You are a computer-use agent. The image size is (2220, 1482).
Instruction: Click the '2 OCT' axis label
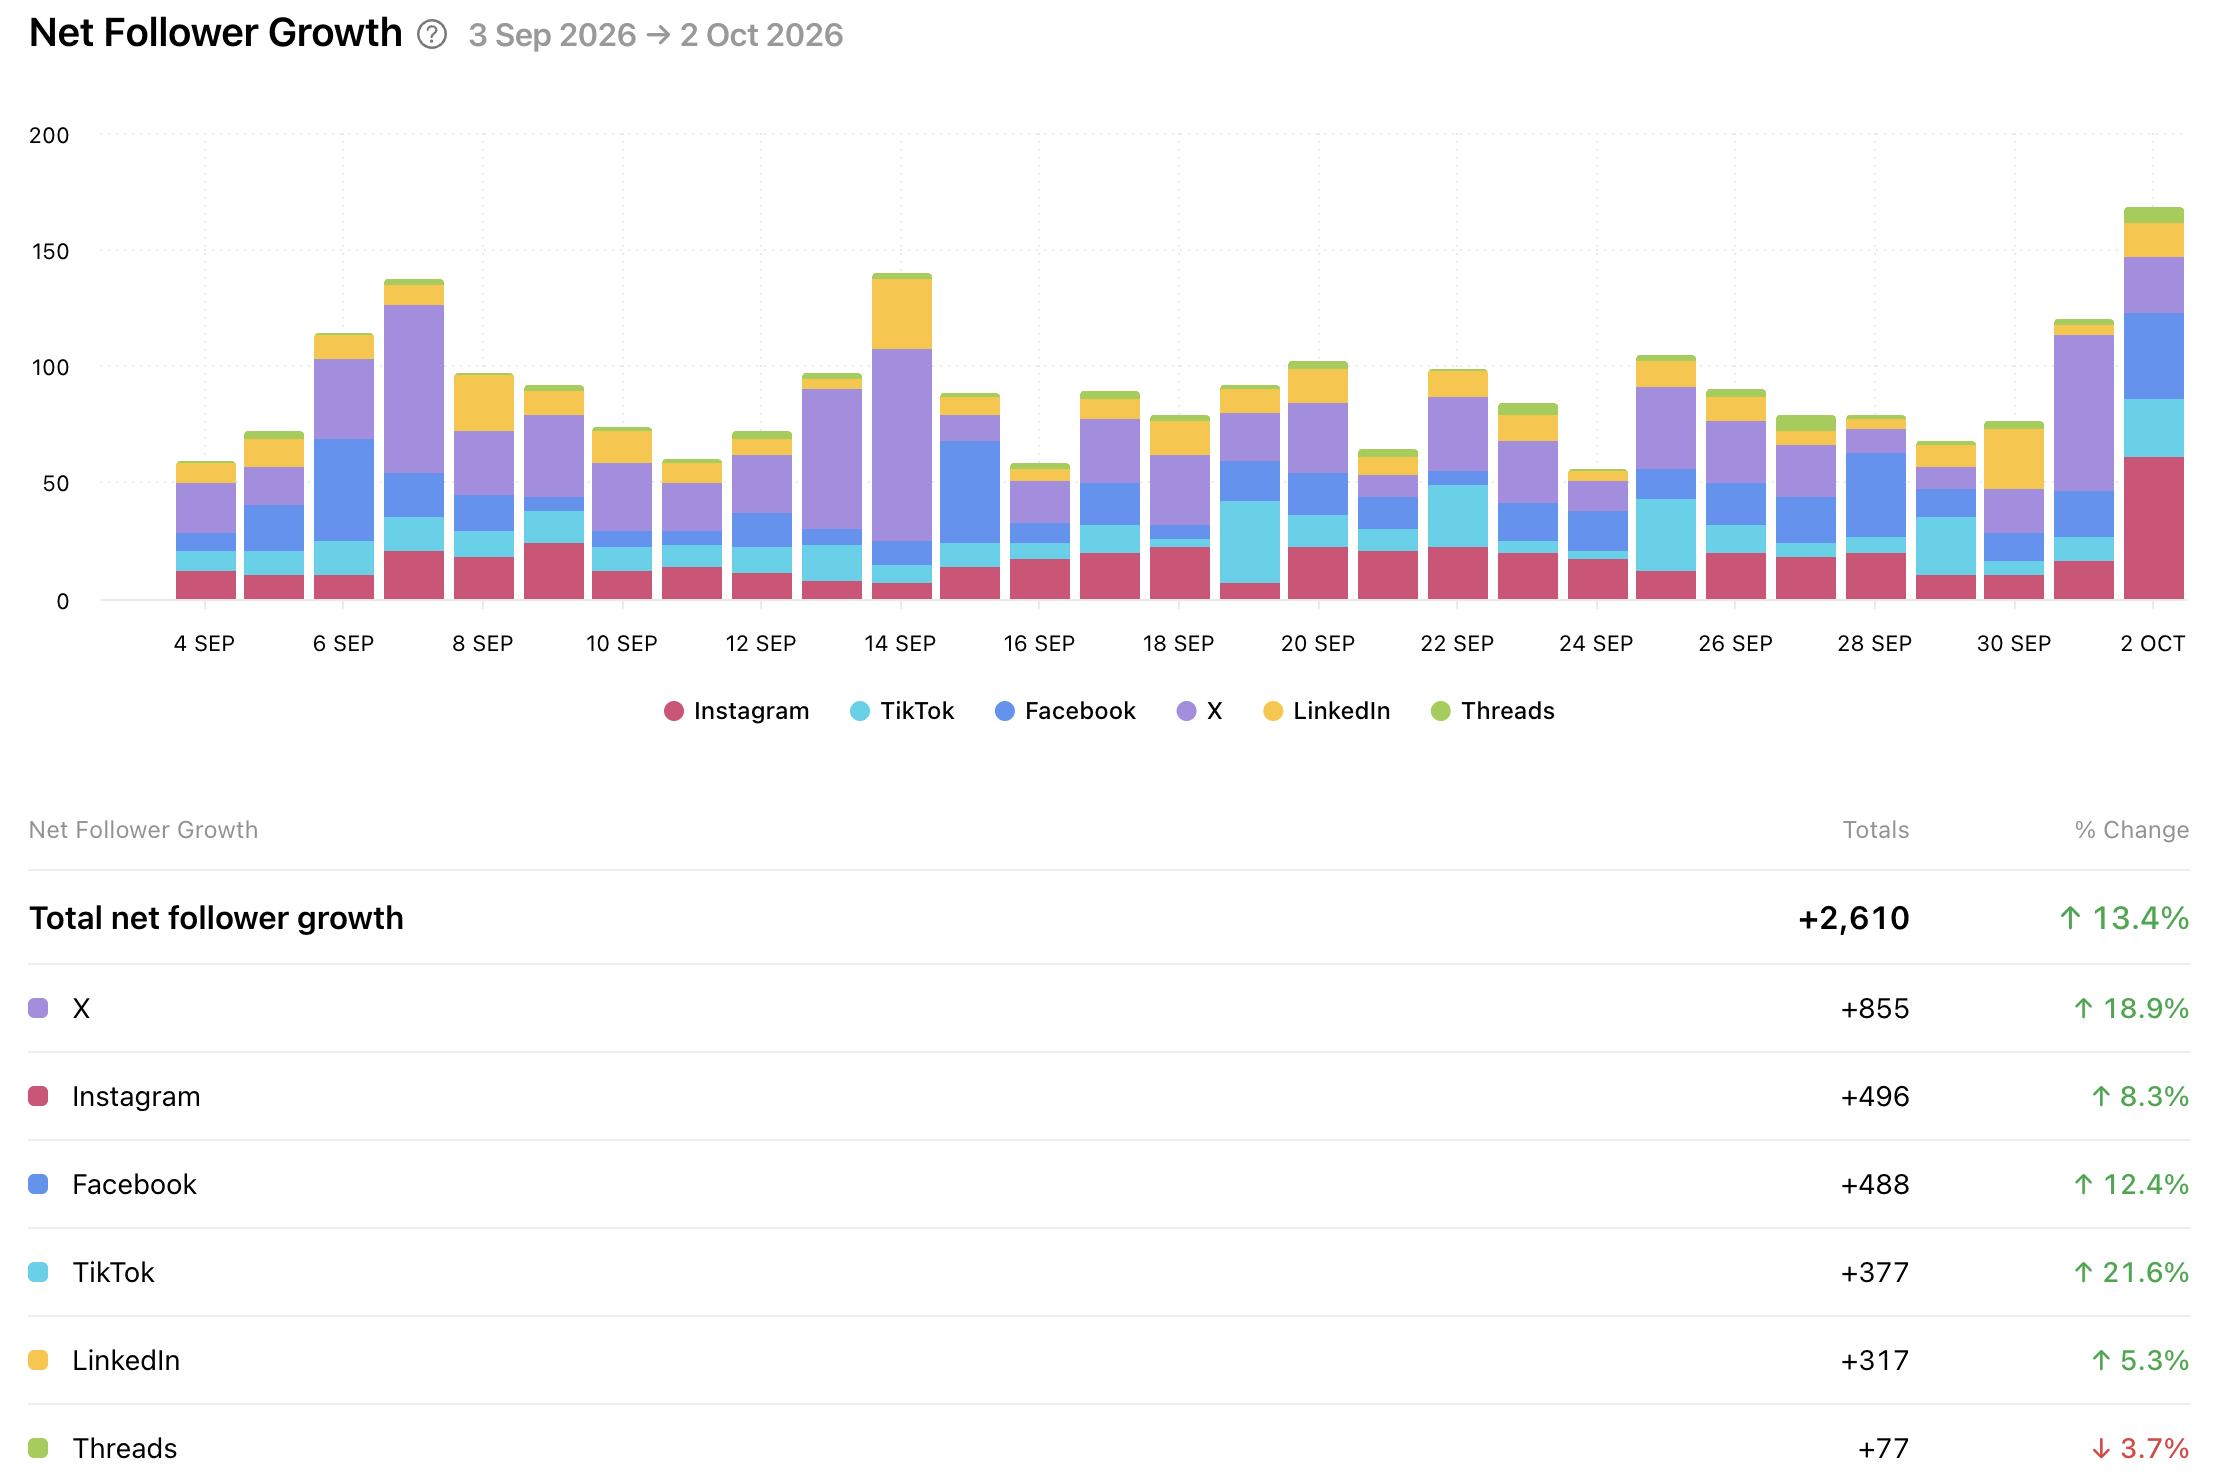pyautogui.click(x=2153, y=643)
